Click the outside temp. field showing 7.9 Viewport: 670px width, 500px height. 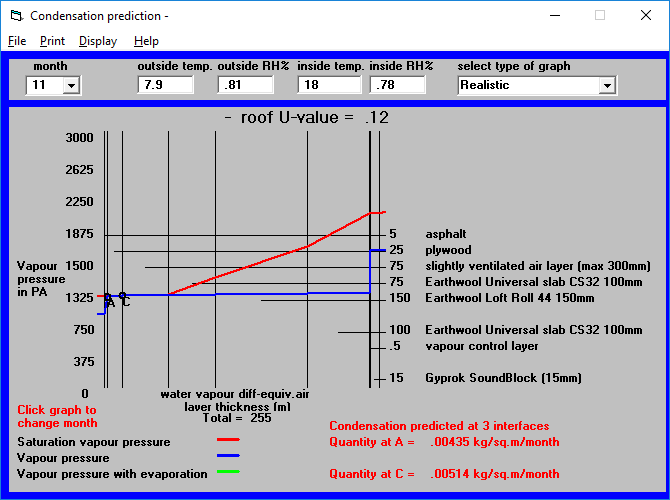point(165,85)
